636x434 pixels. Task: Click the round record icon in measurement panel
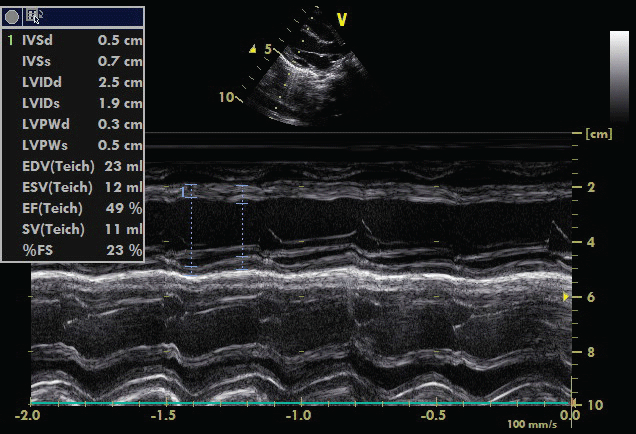[13, 17]
